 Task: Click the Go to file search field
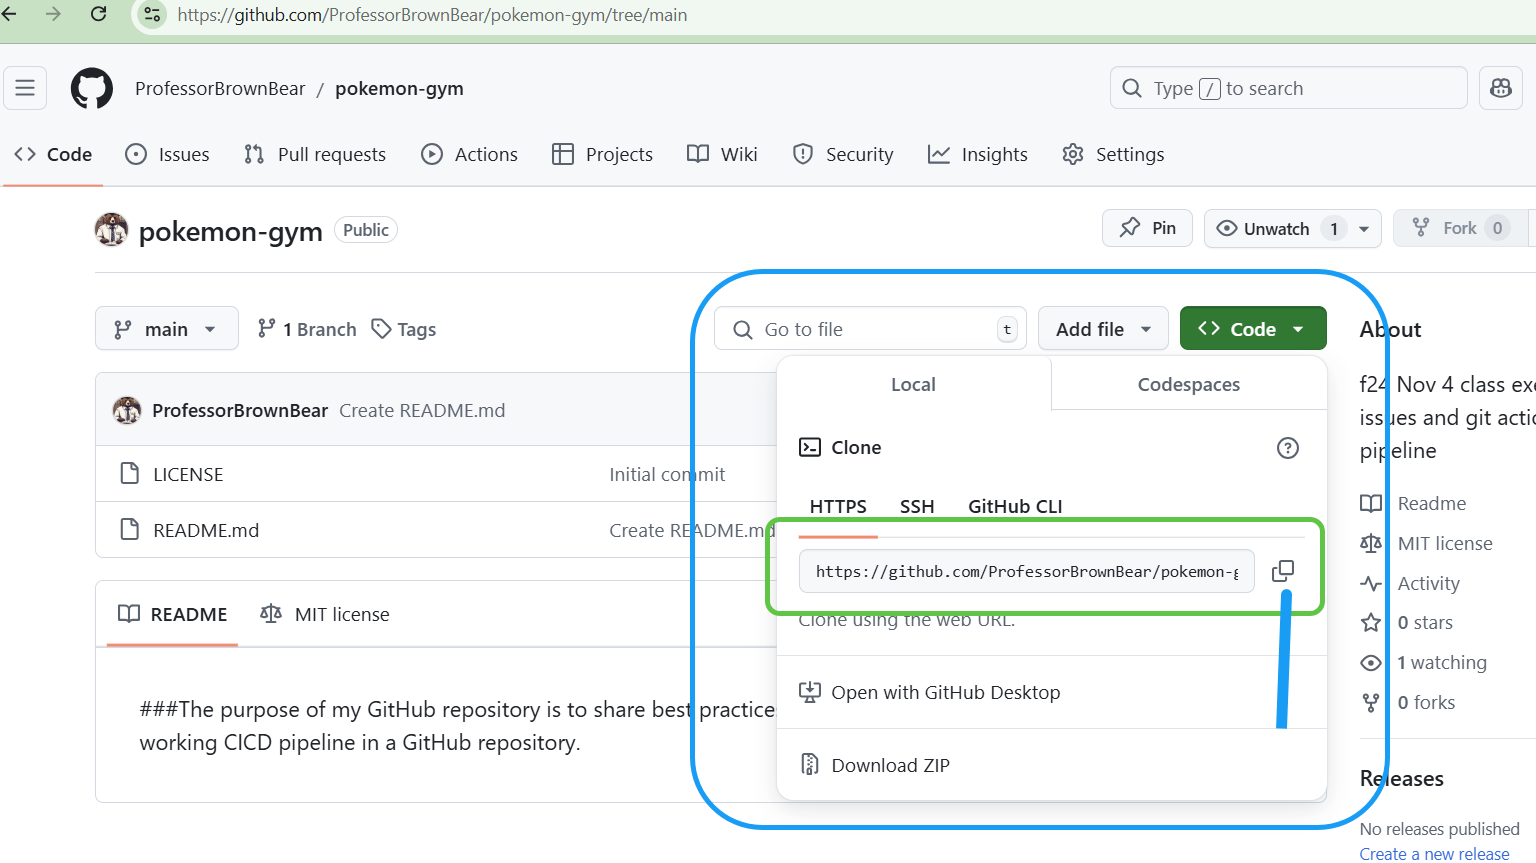coord(870,329)
